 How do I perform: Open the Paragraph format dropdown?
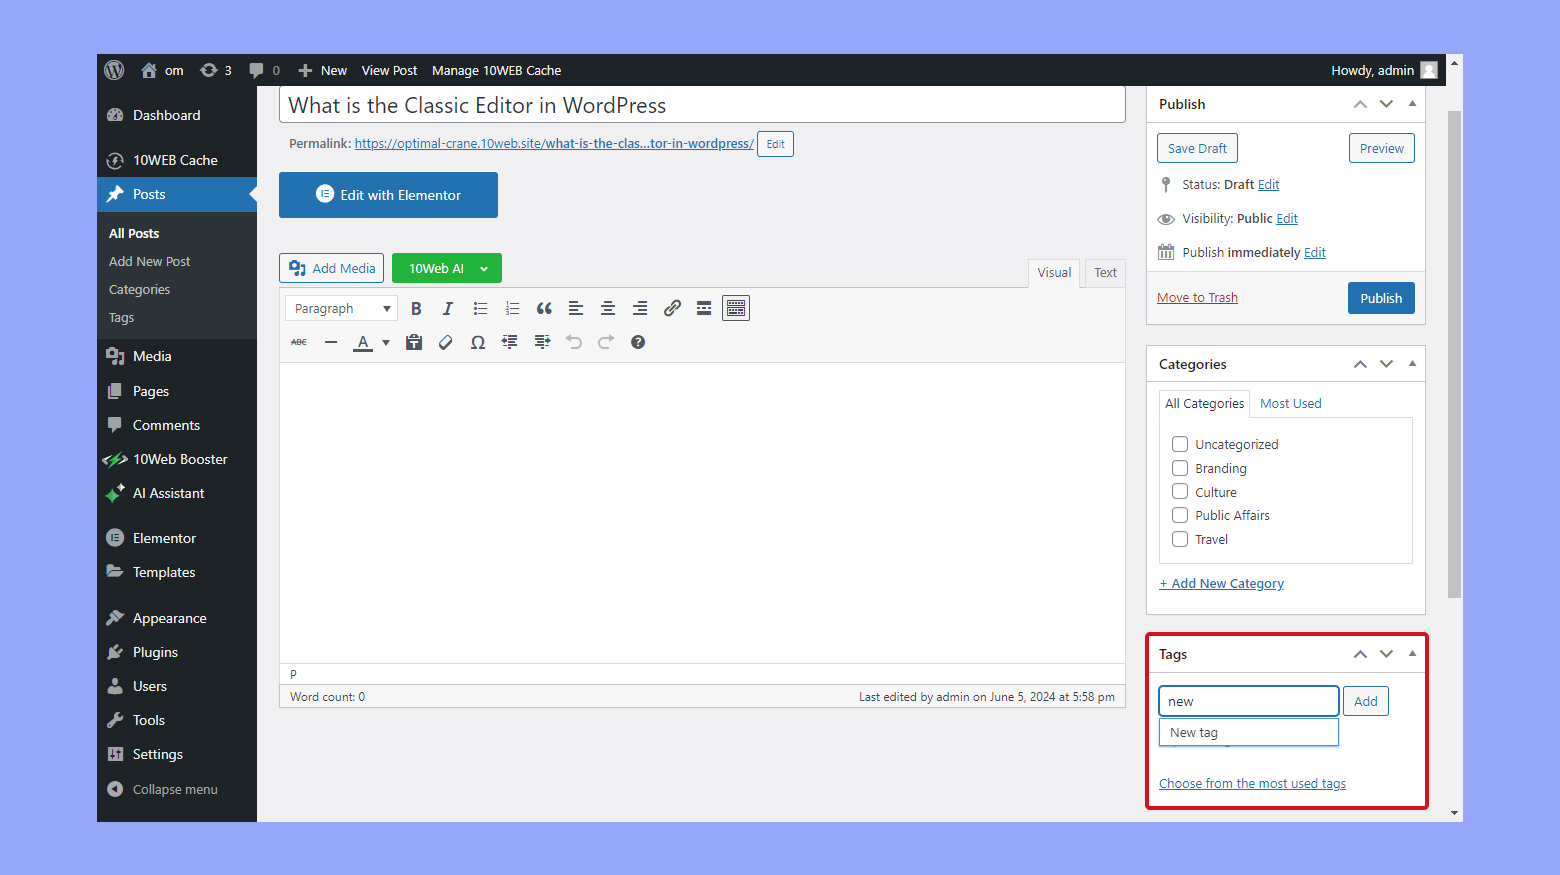point(341,308)
